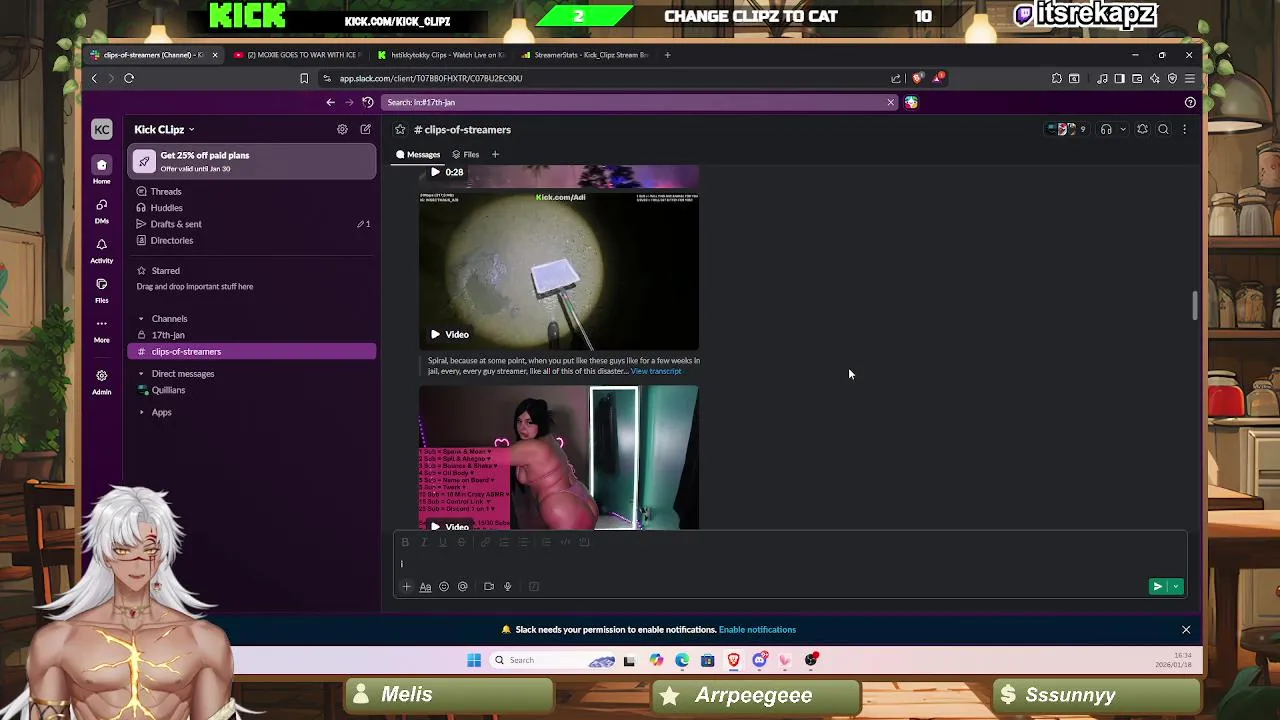Toggle strikethrough formatting in composer

461,542
